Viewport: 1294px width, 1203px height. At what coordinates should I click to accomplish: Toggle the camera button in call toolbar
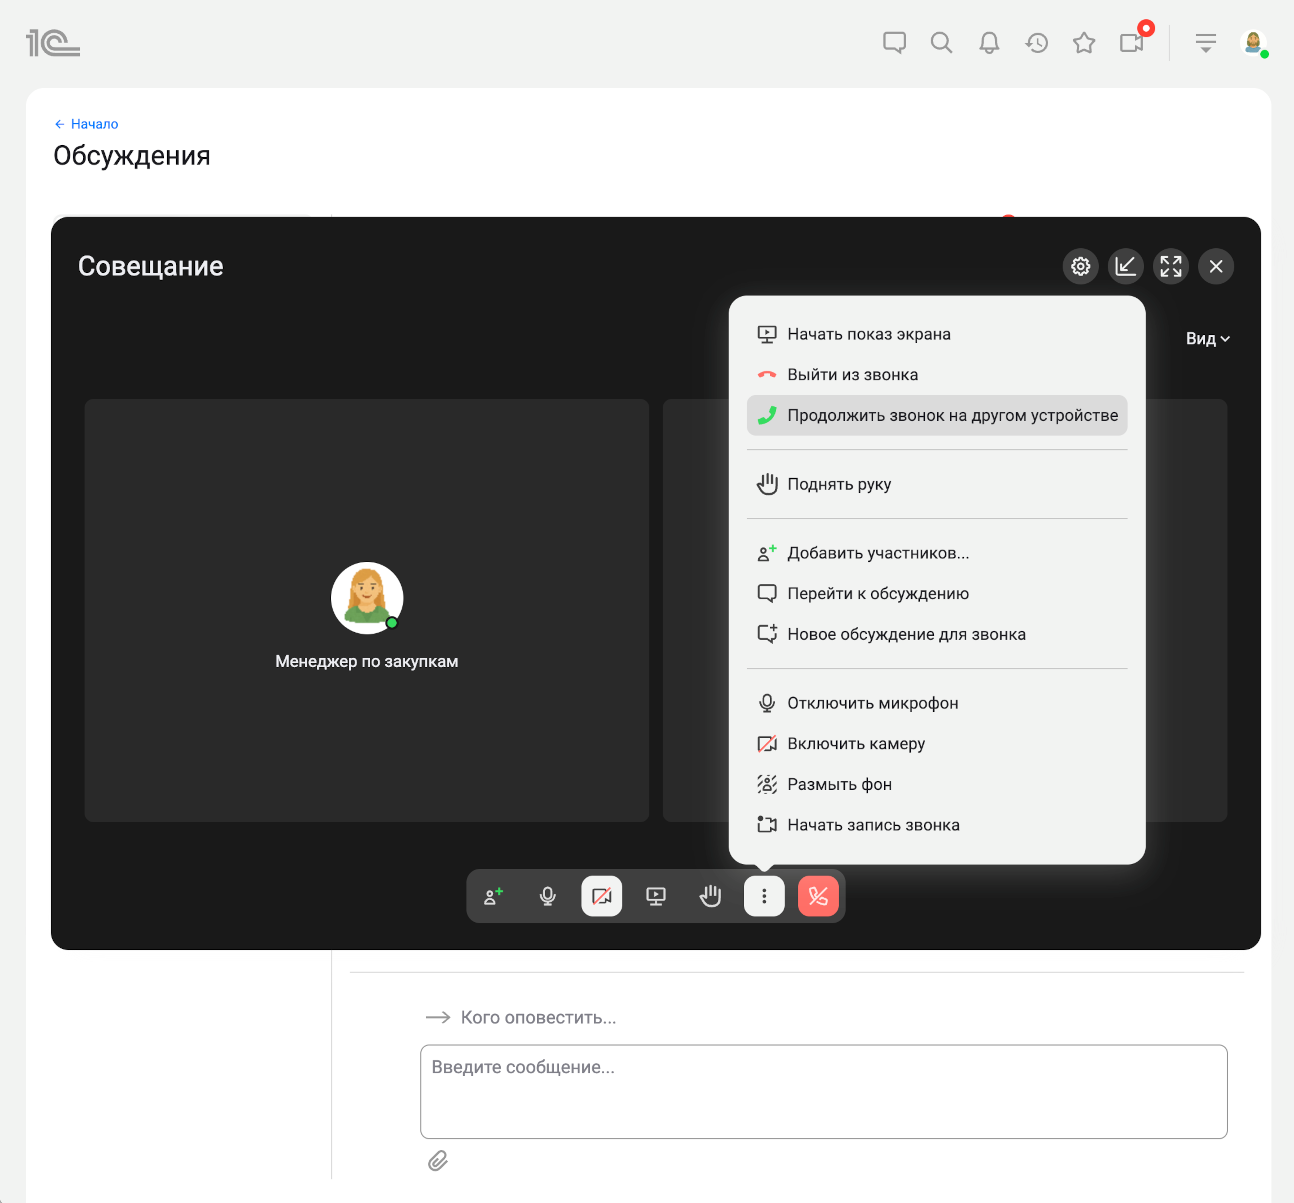pyautogui.click(x=602, y=896)
